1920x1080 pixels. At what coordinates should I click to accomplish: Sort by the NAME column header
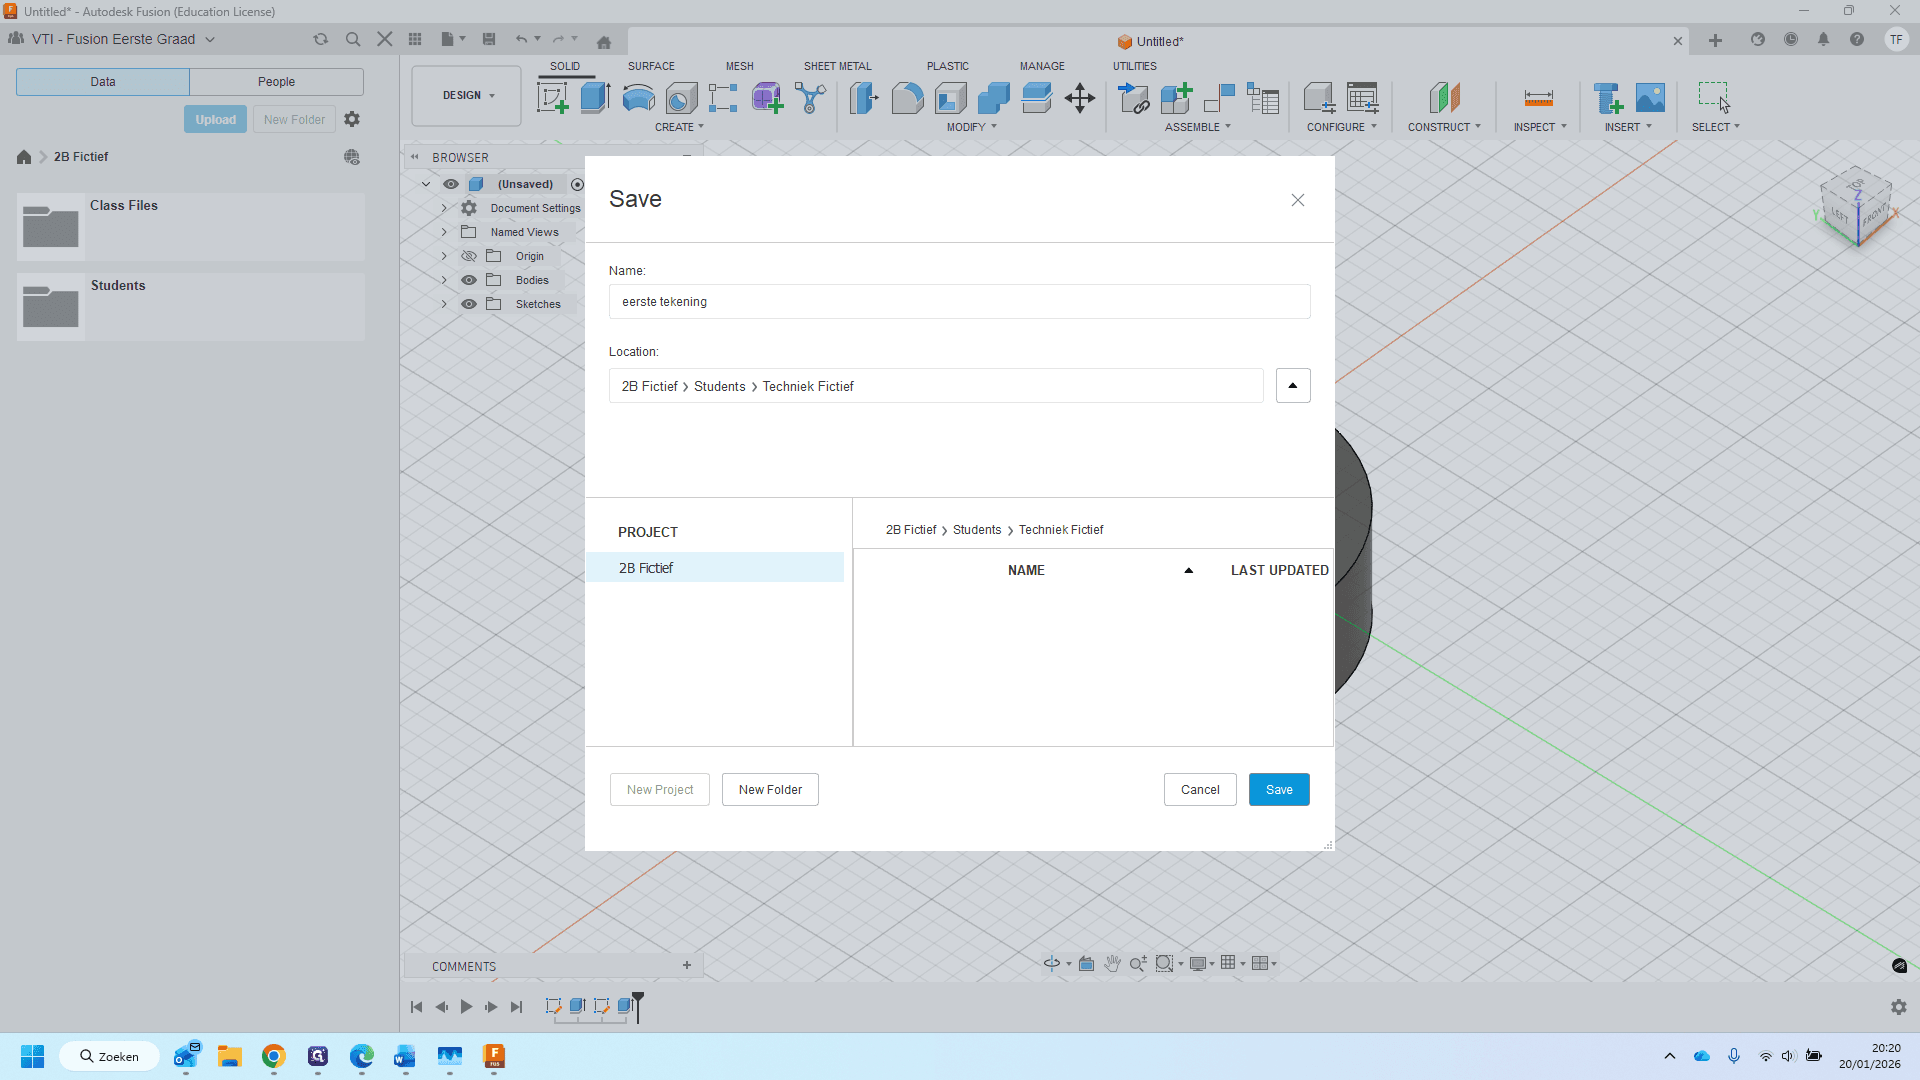pyautogui.click(x=1026, y=570)
